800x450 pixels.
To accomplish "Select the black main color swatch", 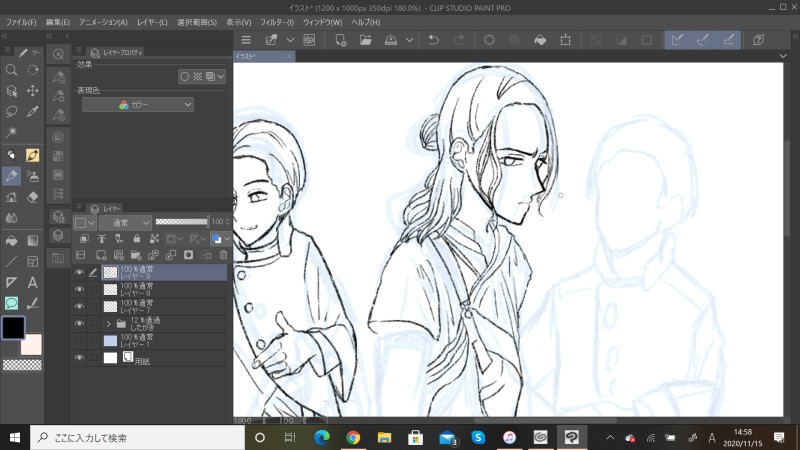I will point(13,328).
